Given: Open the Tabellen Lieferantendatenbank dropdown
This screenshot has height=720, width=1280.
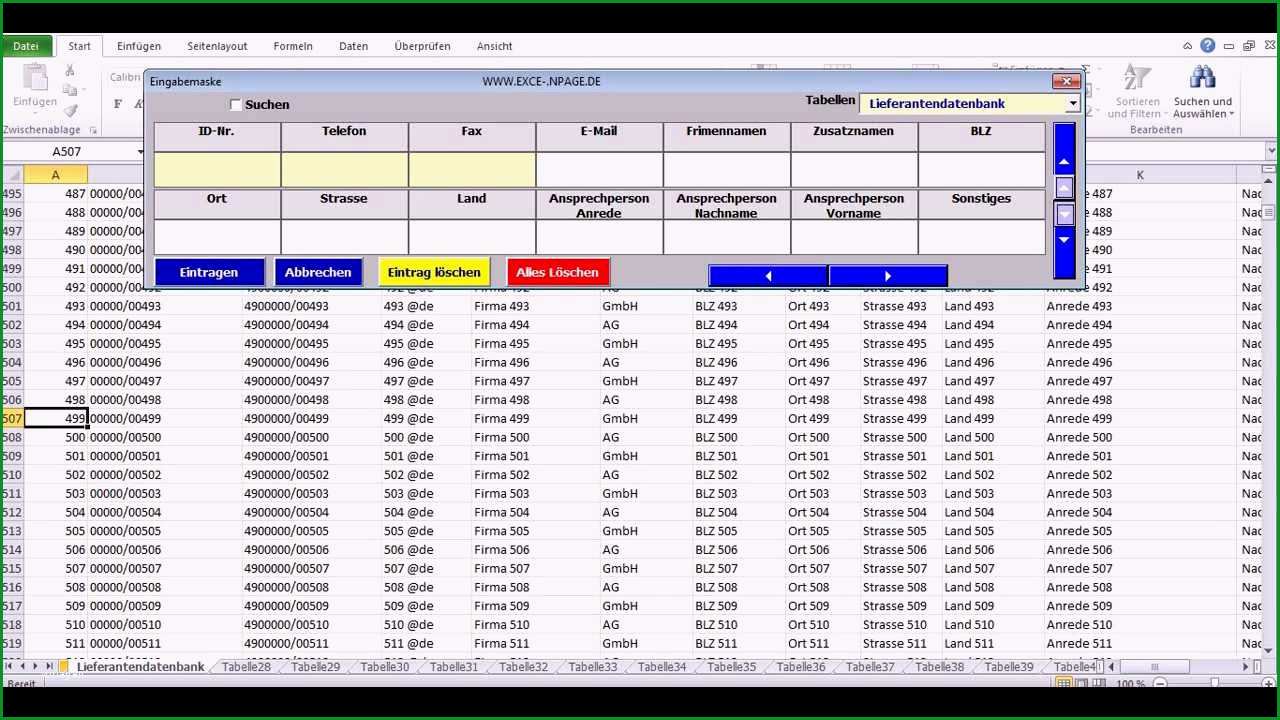Looking at the screenshot, I should tap(969, 103).
